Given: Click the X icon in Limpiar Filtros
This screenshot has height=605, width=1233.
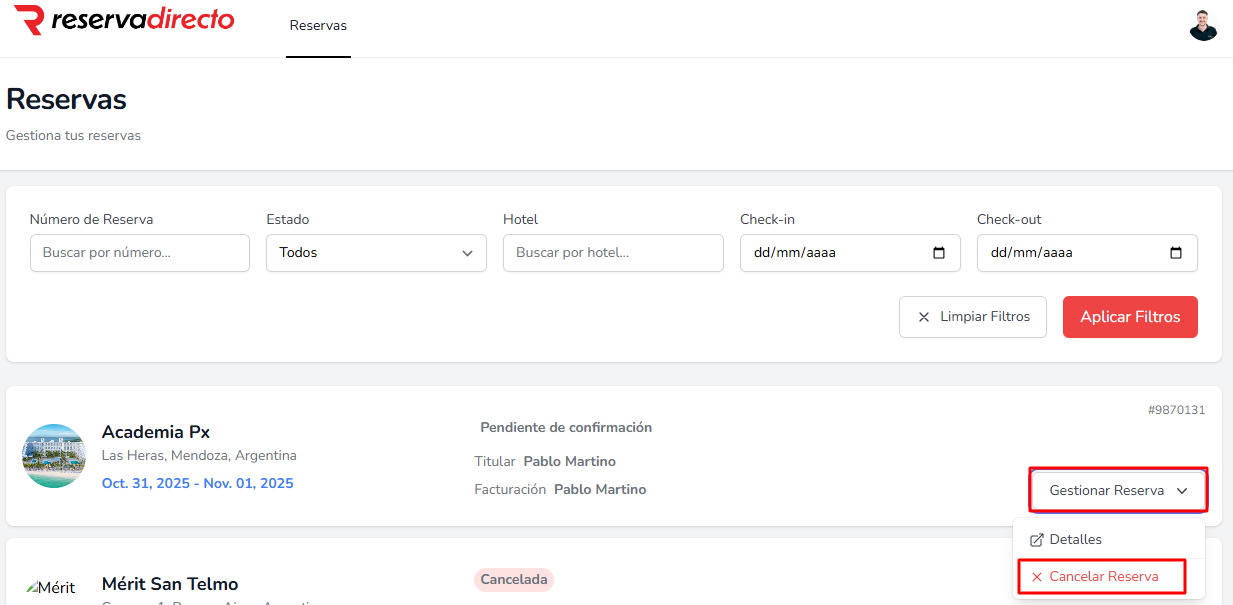Looking at the screenshot, I should point(924,317).
